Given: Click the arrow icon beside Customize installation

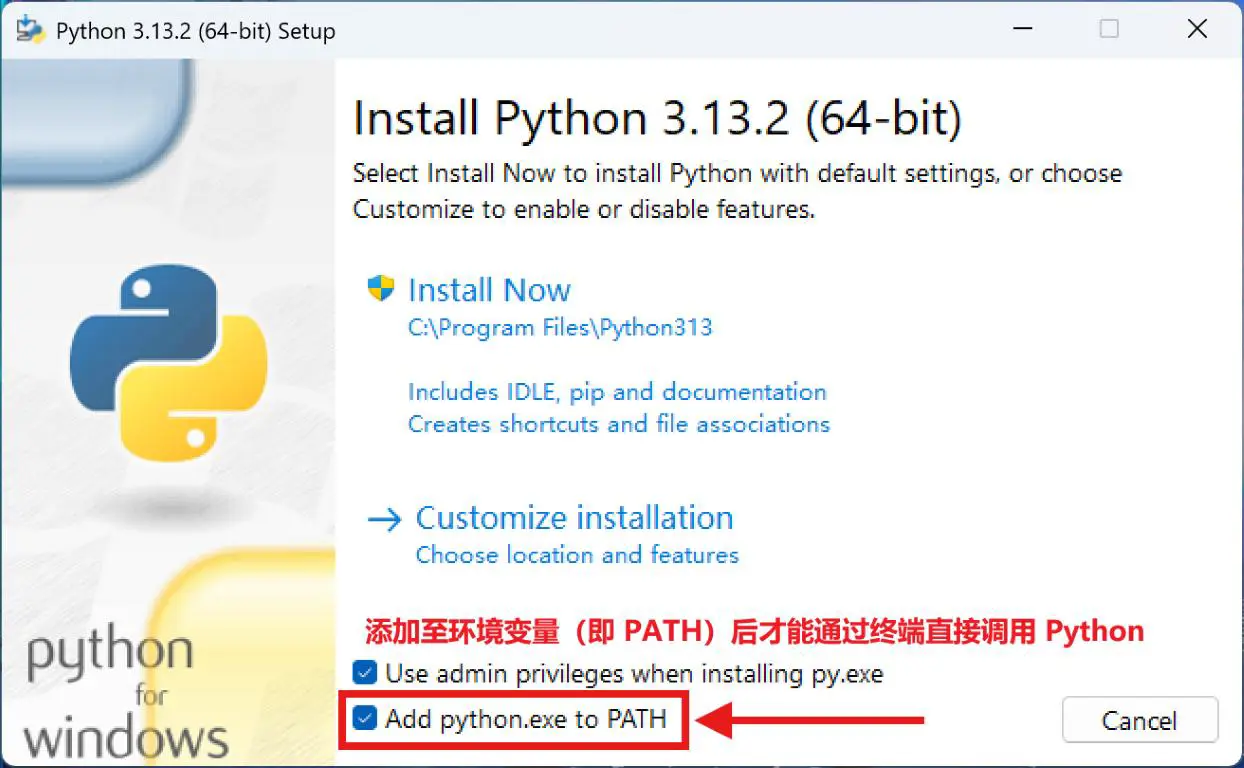Looking at the screenshot, I should (x=384, y=519).
